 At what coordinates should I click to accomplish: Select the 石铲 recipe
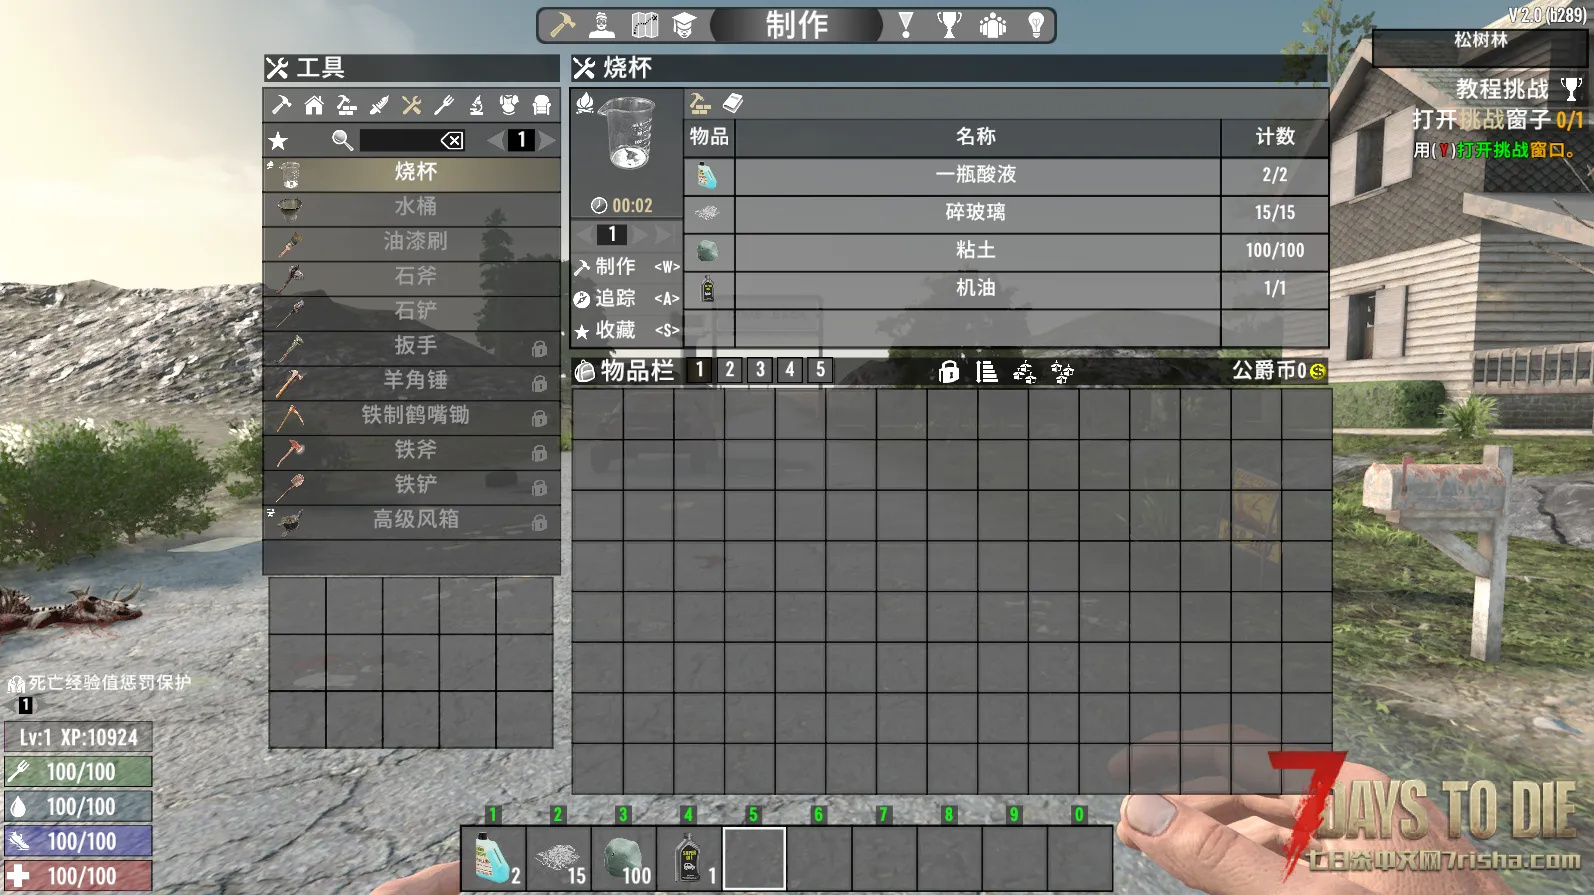click(x=412, y=312)
